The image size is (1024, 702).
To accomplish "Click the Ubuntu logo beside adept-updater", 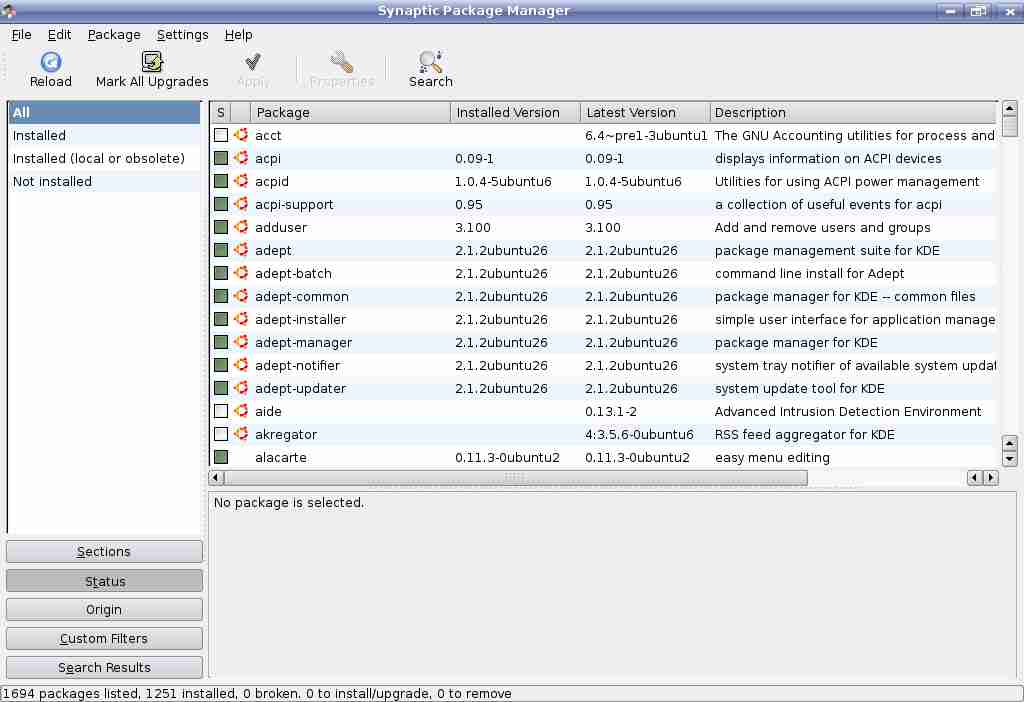I will point(241,388).
